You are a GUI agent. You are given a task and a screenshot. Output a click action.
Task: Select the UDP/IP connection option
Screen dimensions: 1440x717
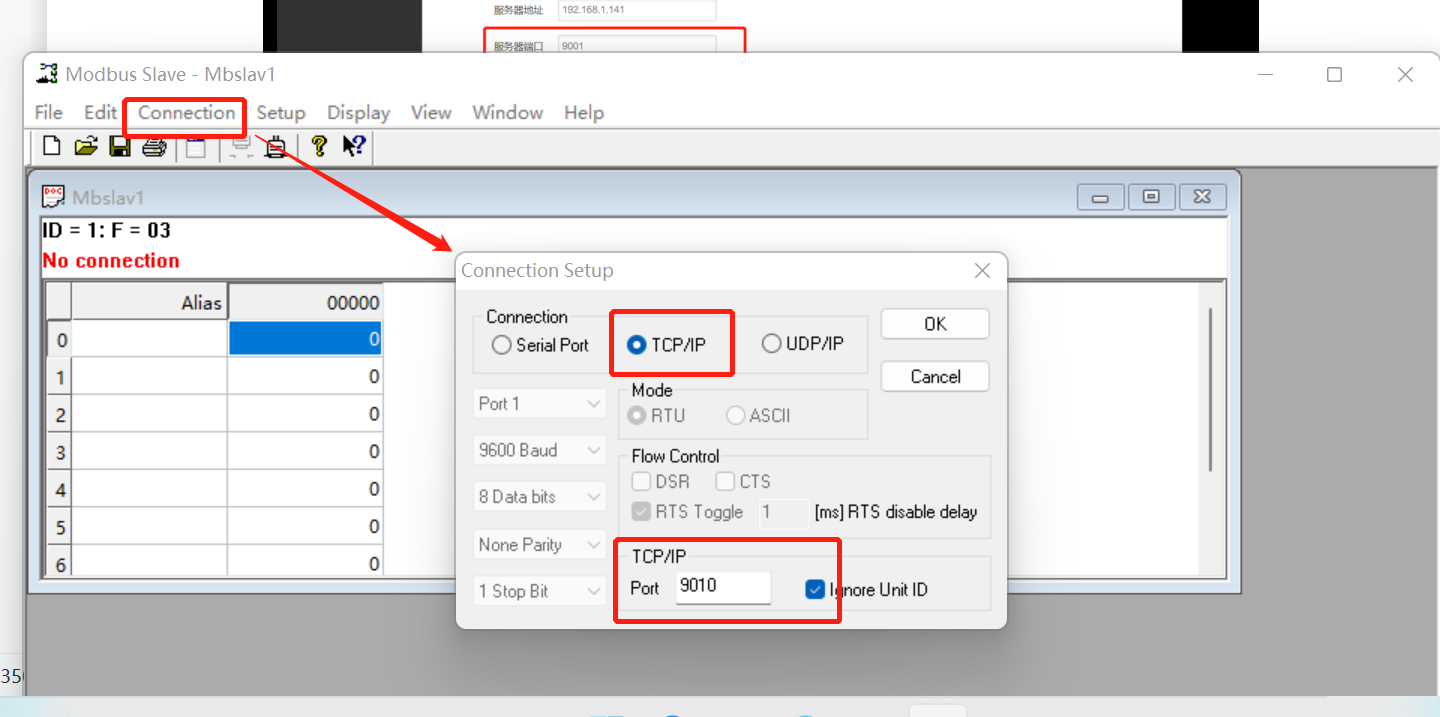[771, 344]
